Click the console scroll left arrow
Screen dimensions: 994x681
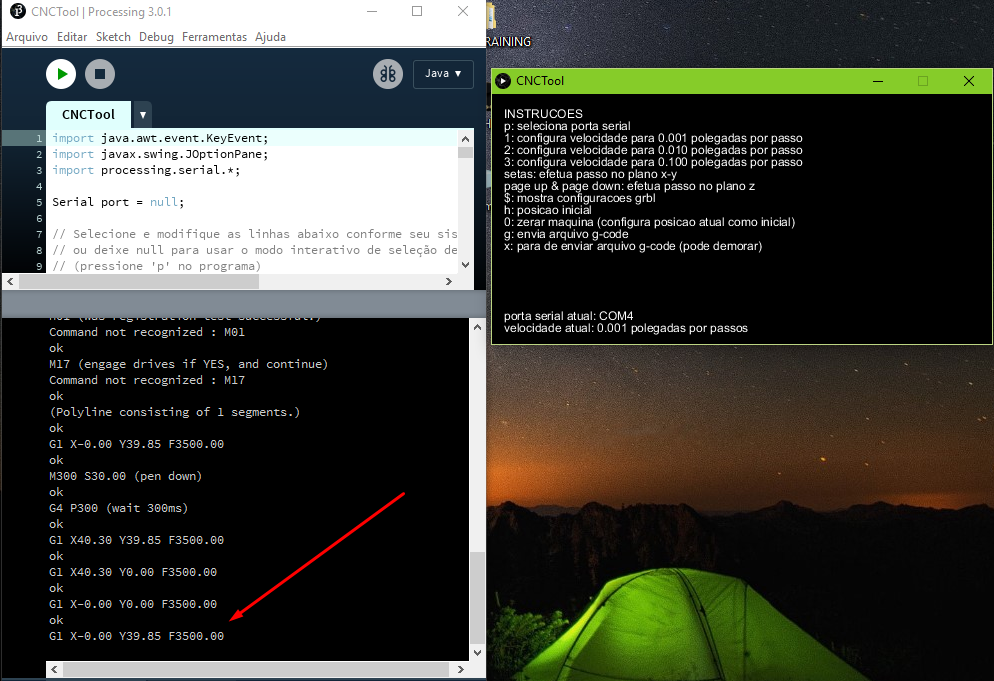55,669
